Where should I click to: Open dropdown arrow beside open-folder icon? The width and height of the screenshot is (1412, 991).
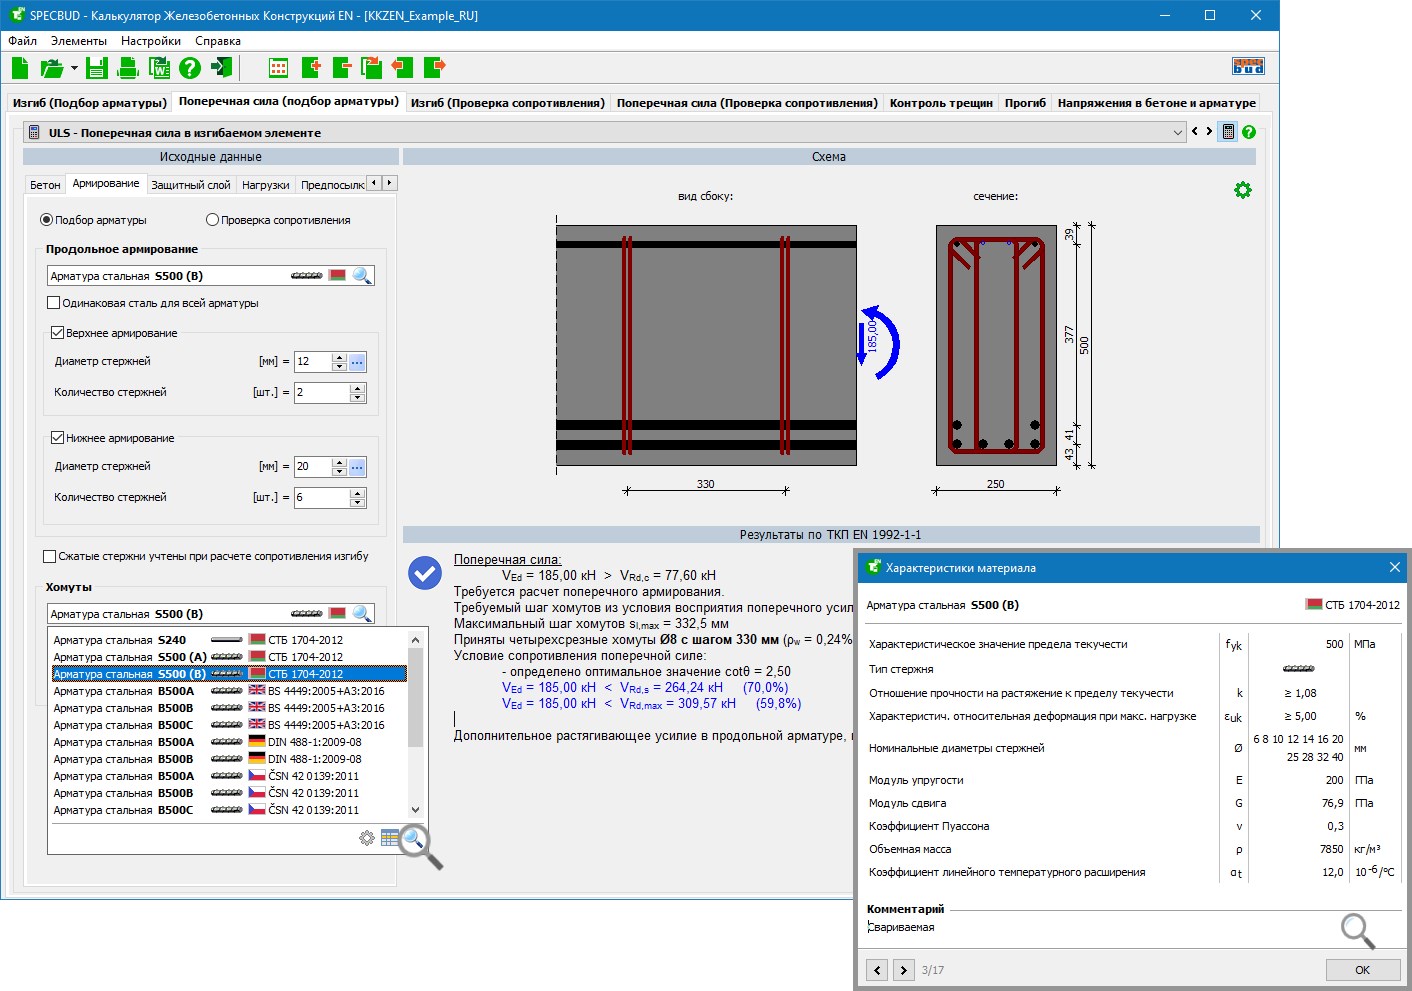click(75, 68)
